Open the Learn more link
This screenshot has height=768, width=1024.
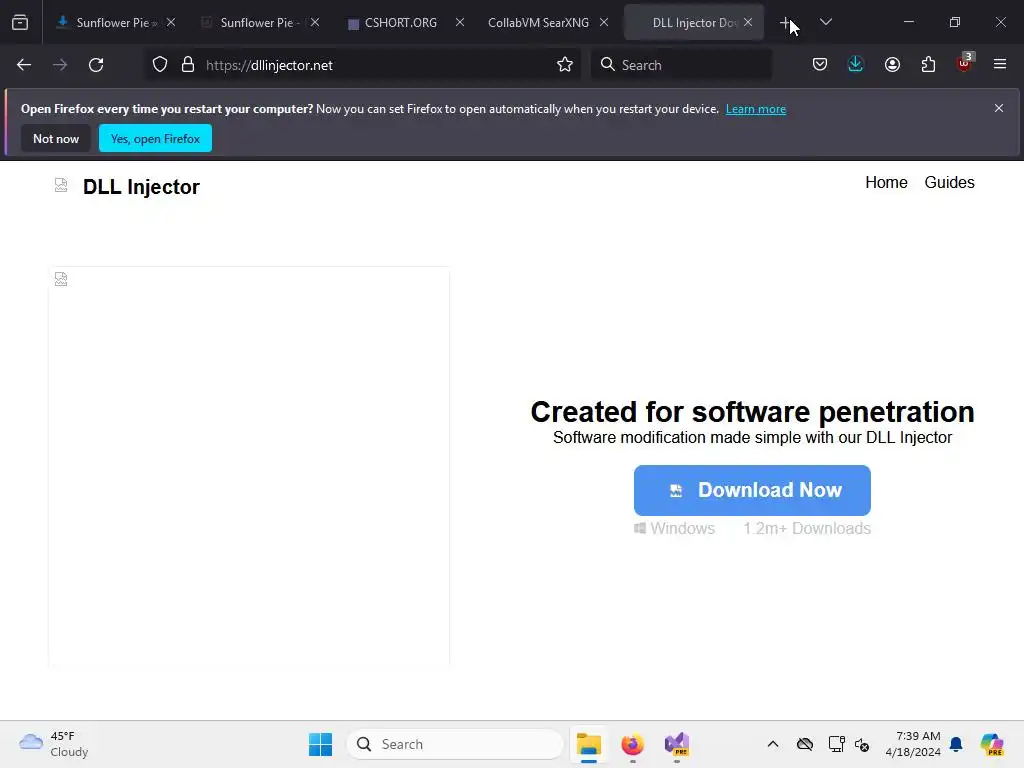(756, 109)
